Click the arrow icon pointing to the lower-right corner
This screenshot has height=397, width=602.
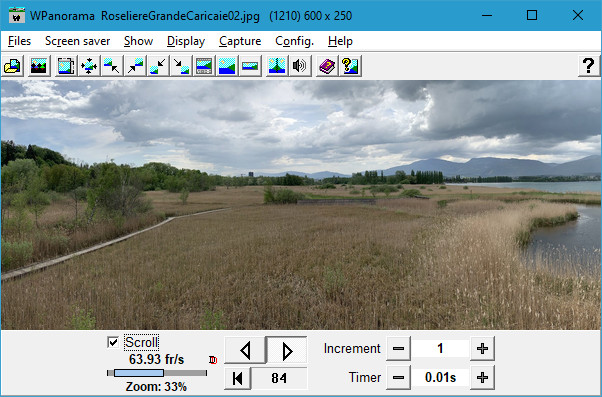coord(181,66)
